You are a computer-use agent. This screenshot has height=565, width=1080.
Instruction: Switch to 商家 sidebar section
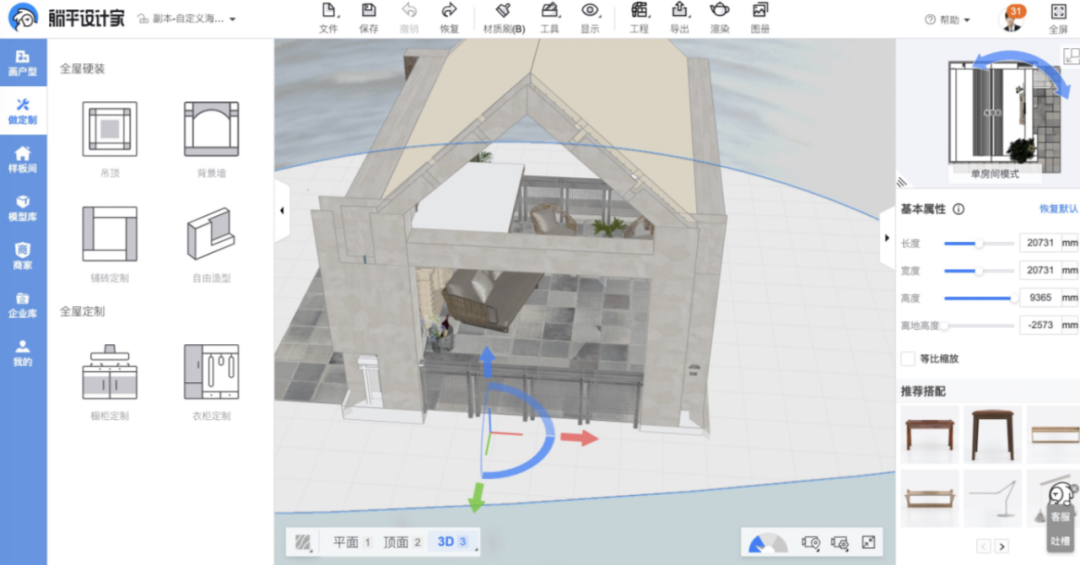tap(23, 256)
